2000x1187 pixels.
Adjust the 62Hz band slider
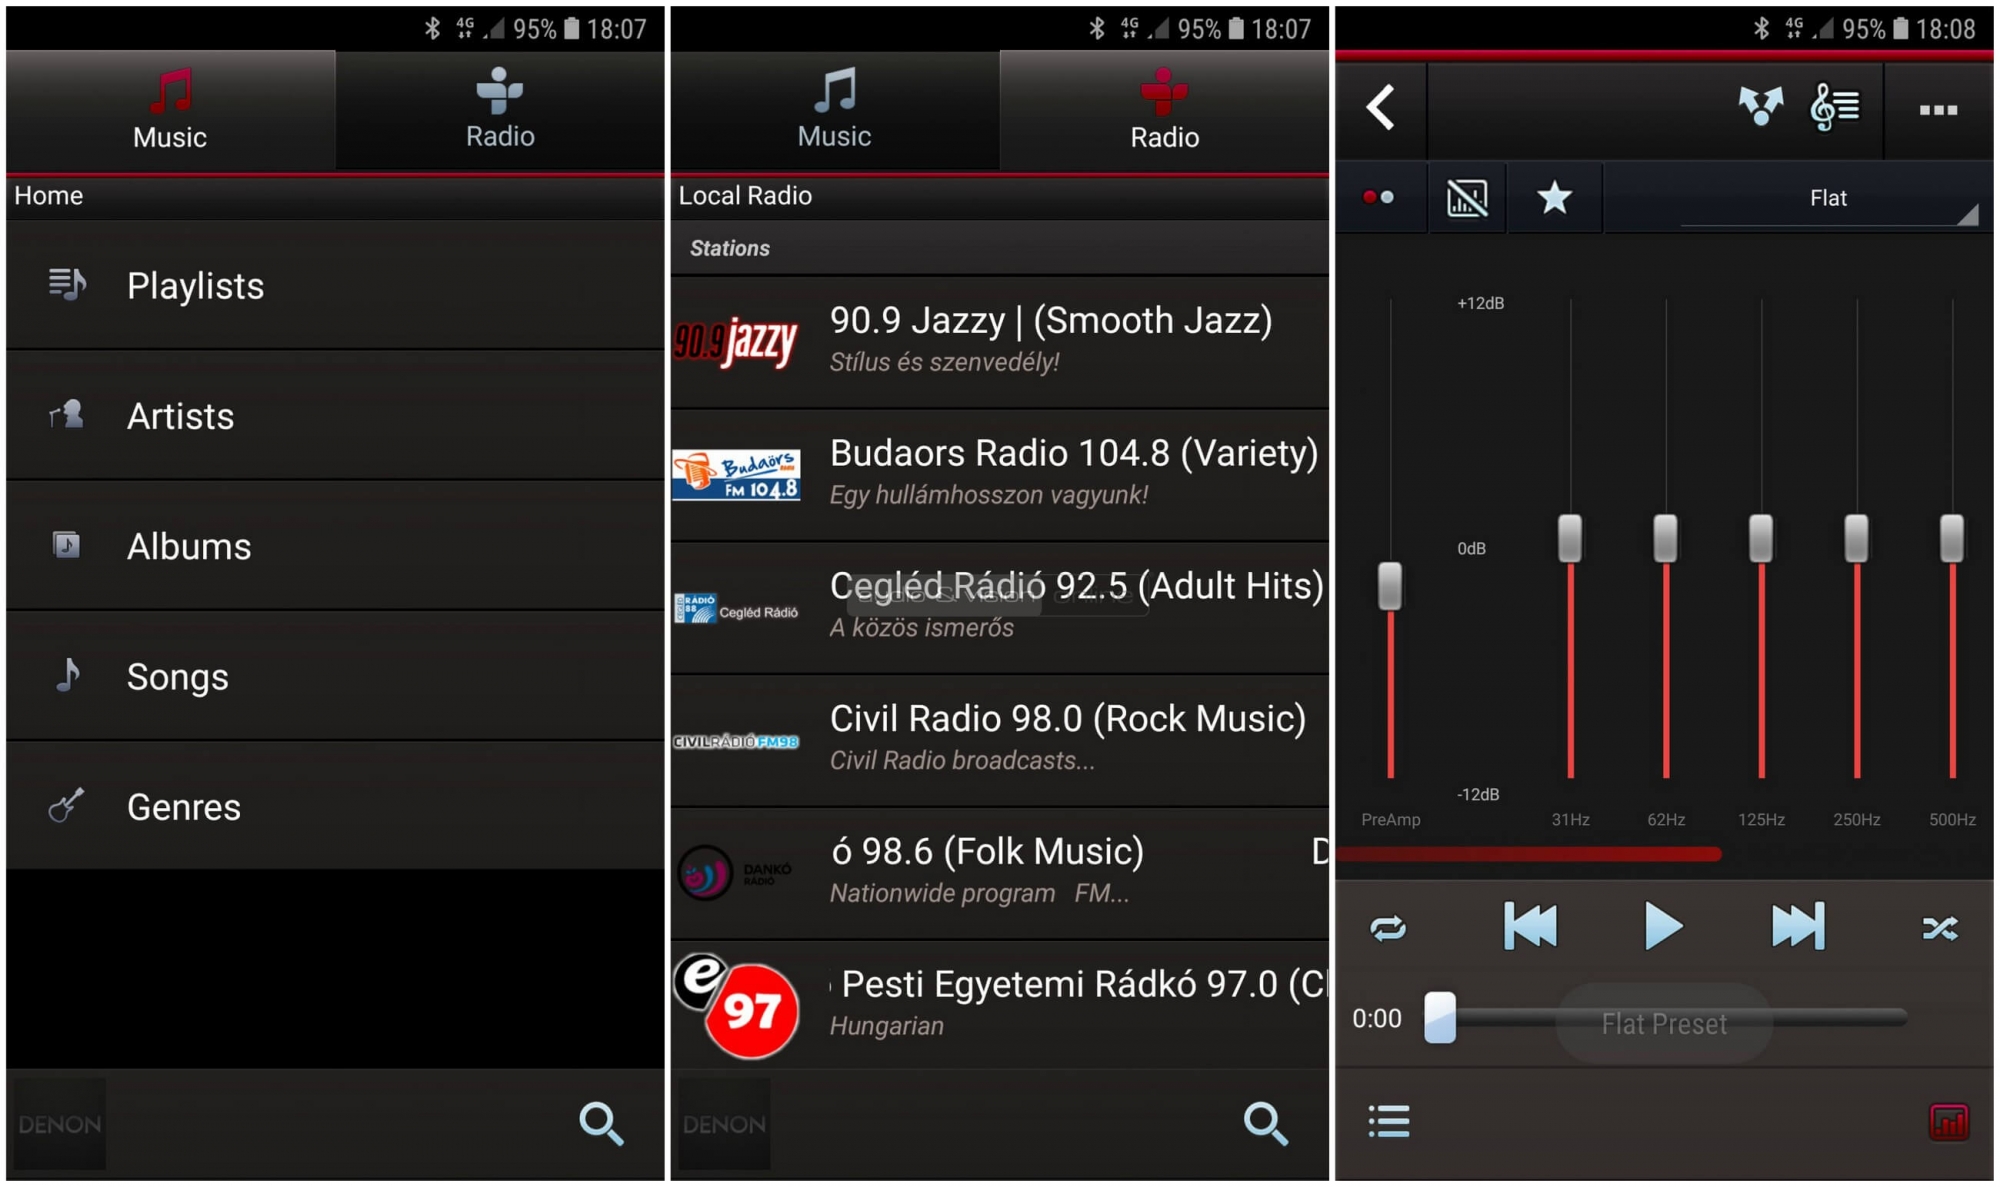click(x=1665, y=538)
